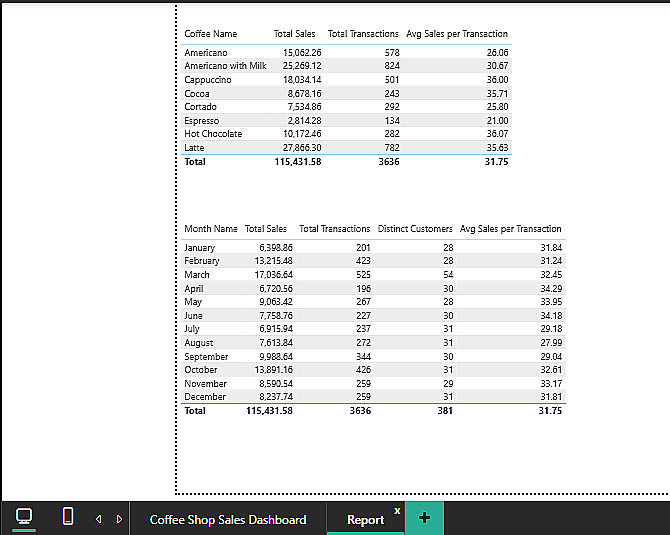Click the Total row of the month table
The height and width of the screenshot is (535, 670).
[x=195, y=410]
